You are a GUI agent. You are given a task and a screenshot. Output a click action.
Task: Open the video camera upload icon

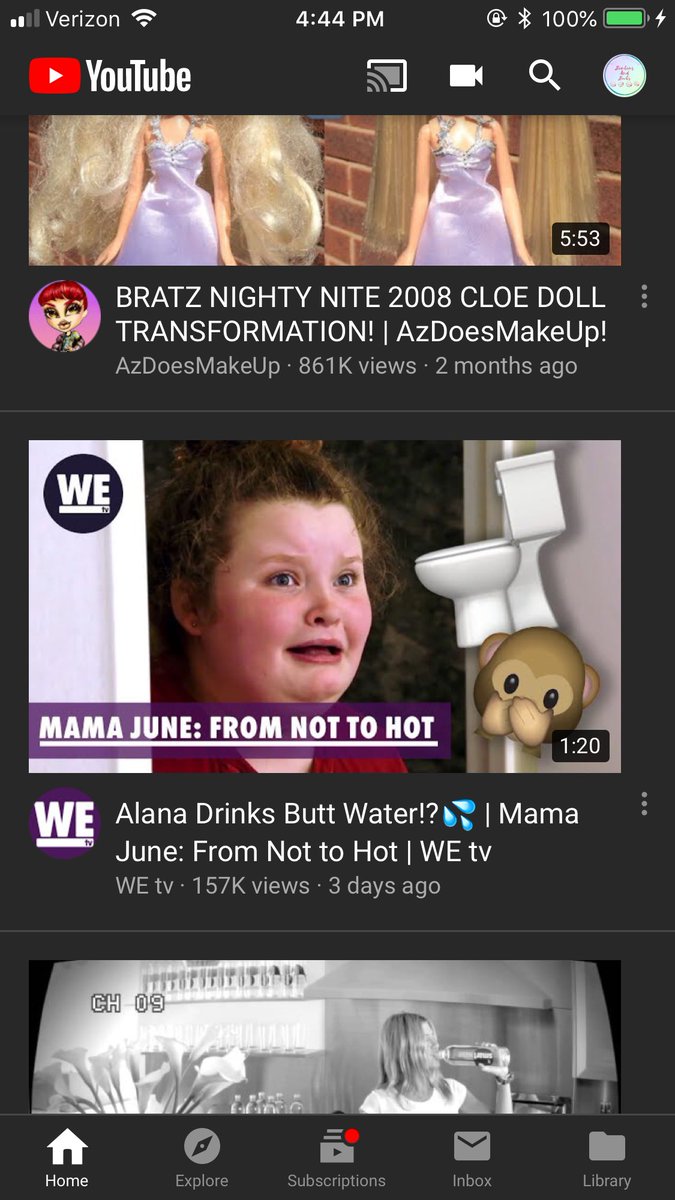click(466, 76)
